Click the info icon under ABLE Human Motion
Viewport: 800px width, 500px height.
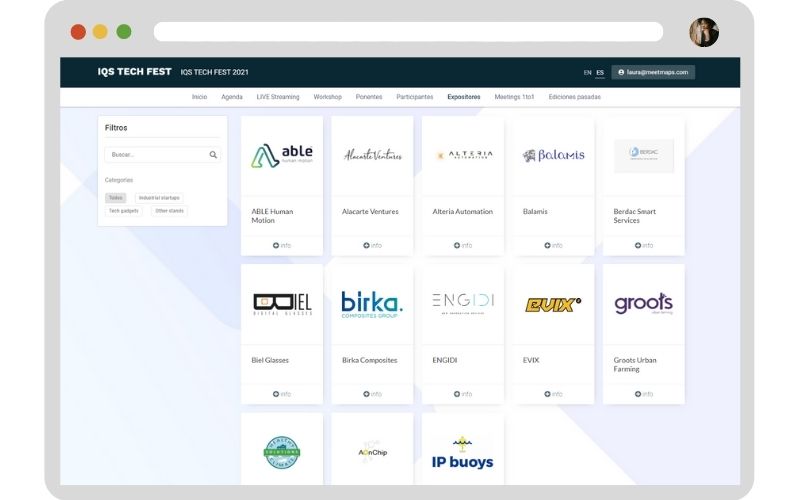276,245
